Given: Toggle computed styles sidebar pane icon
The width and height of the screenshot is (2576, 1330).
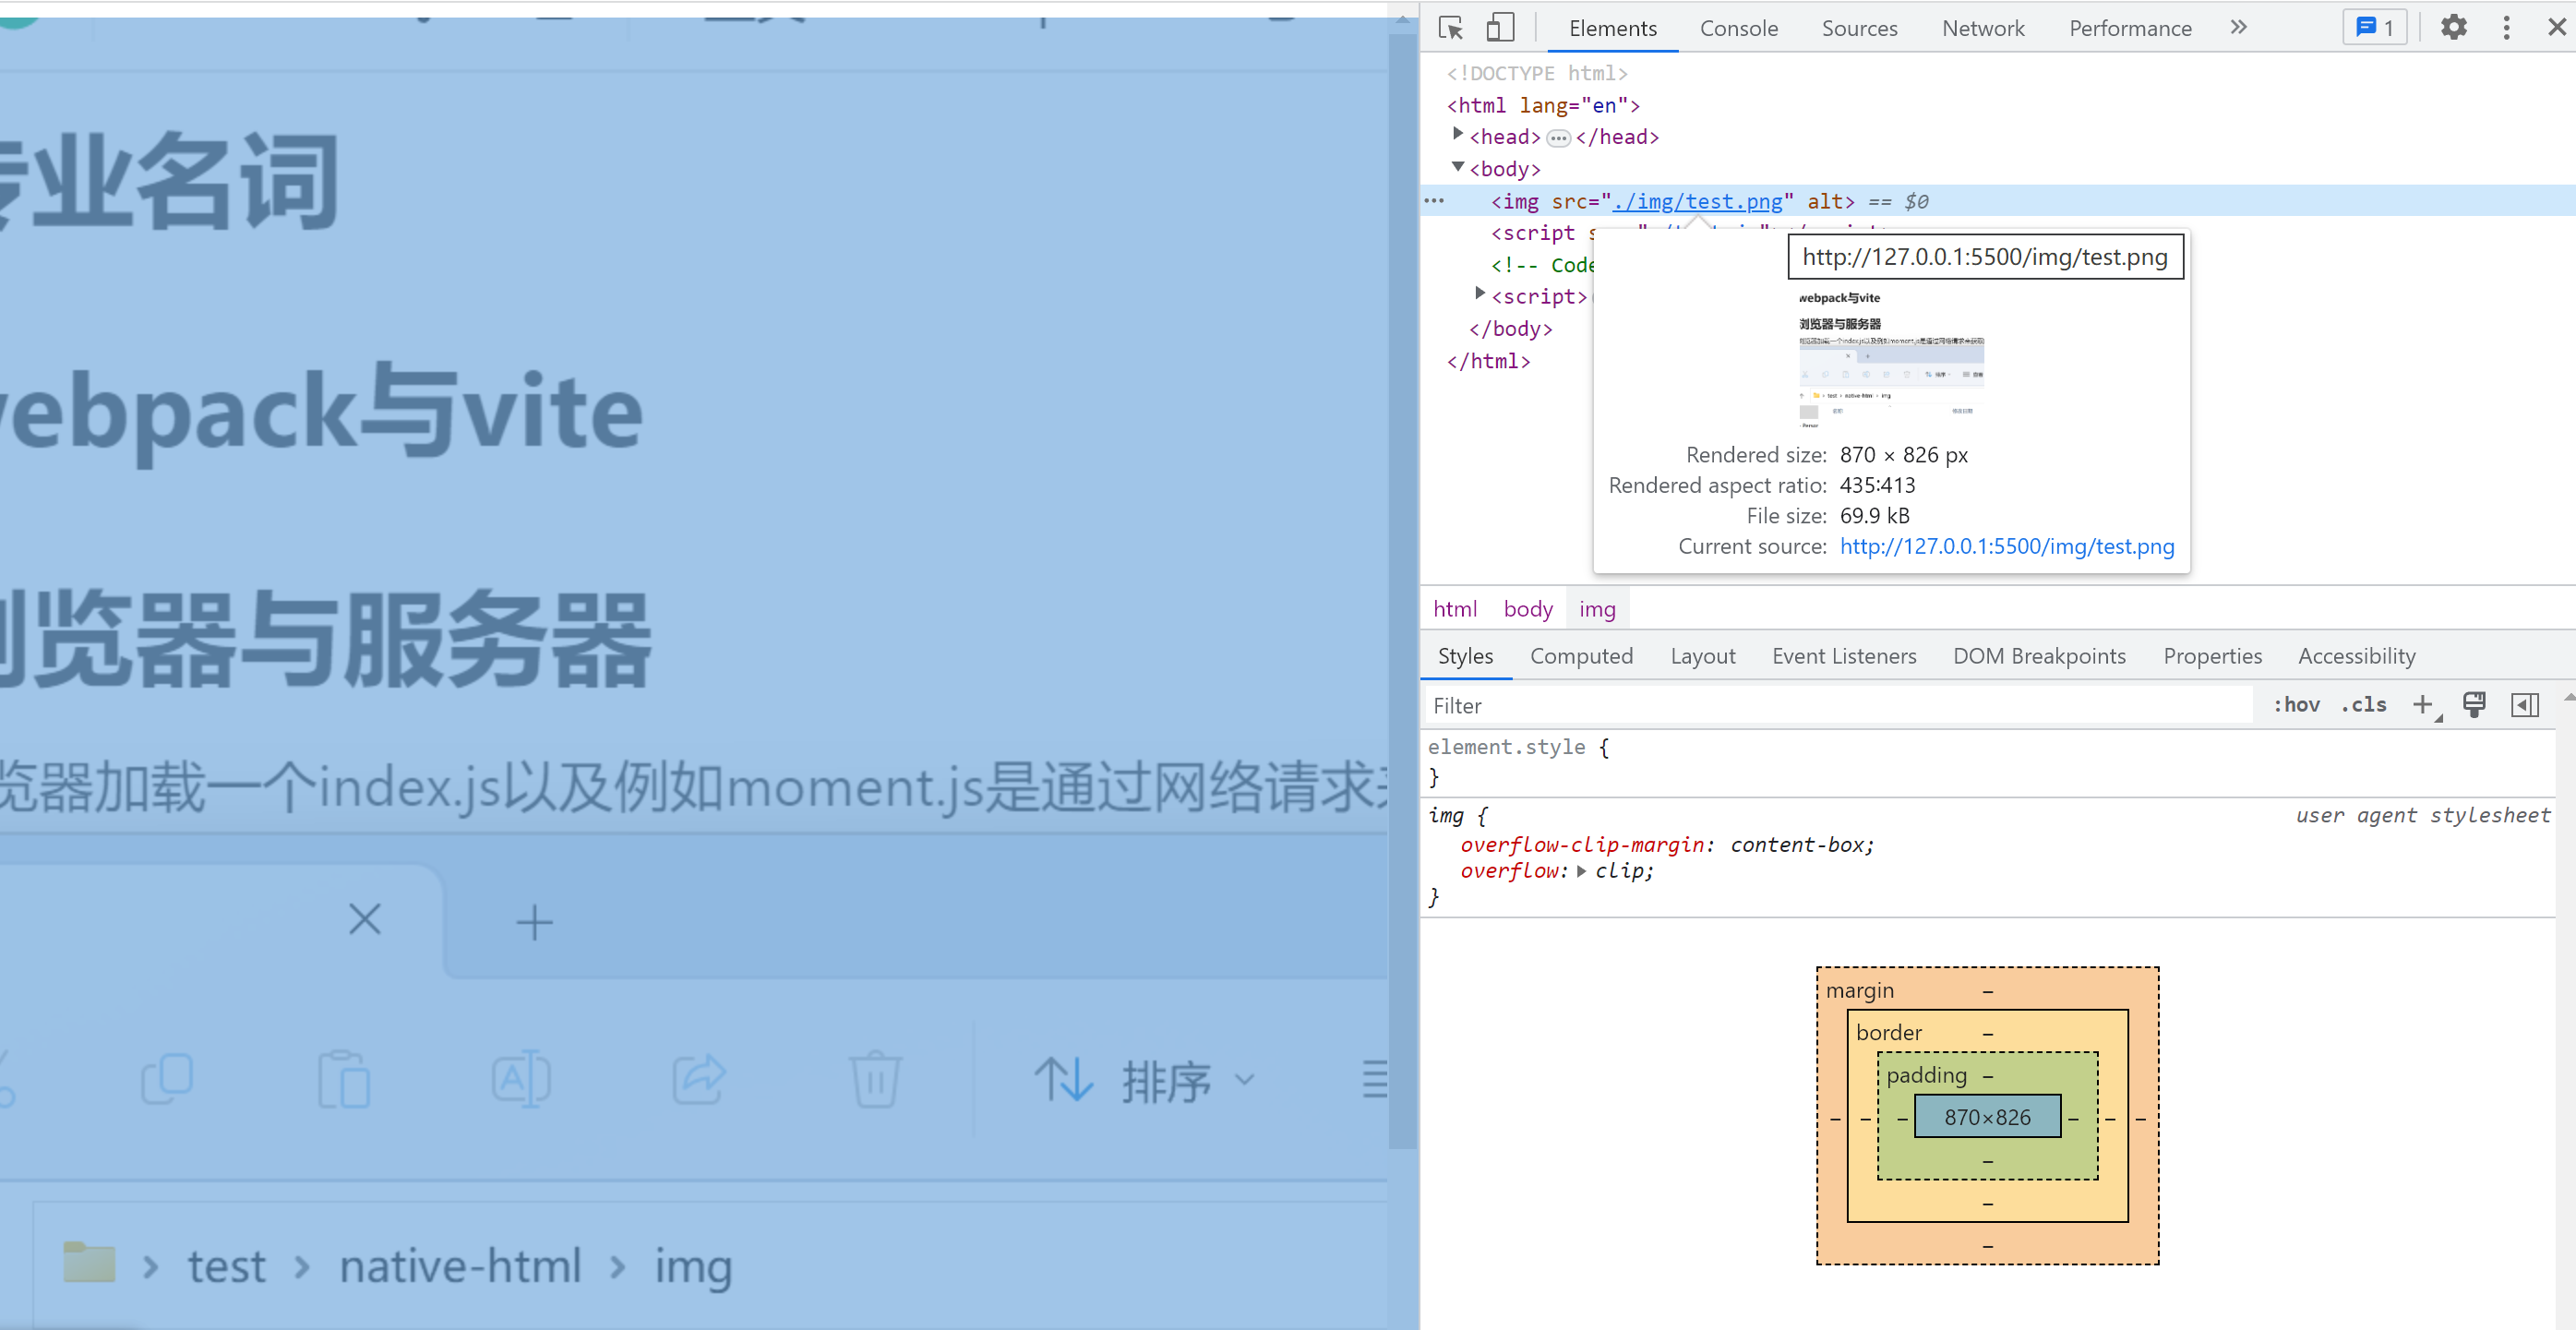Looking at the screenshot, I should (2524, 705).
